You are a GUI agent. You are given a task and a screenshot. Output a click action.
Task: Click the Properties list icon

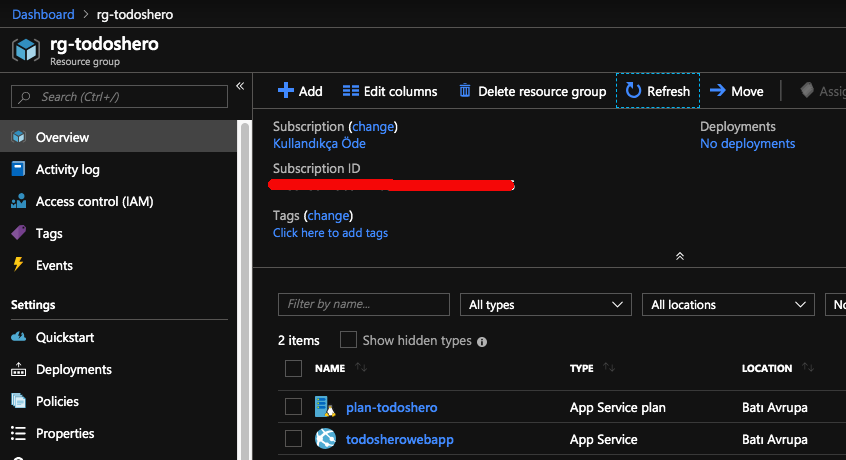(x=18, y=433)
